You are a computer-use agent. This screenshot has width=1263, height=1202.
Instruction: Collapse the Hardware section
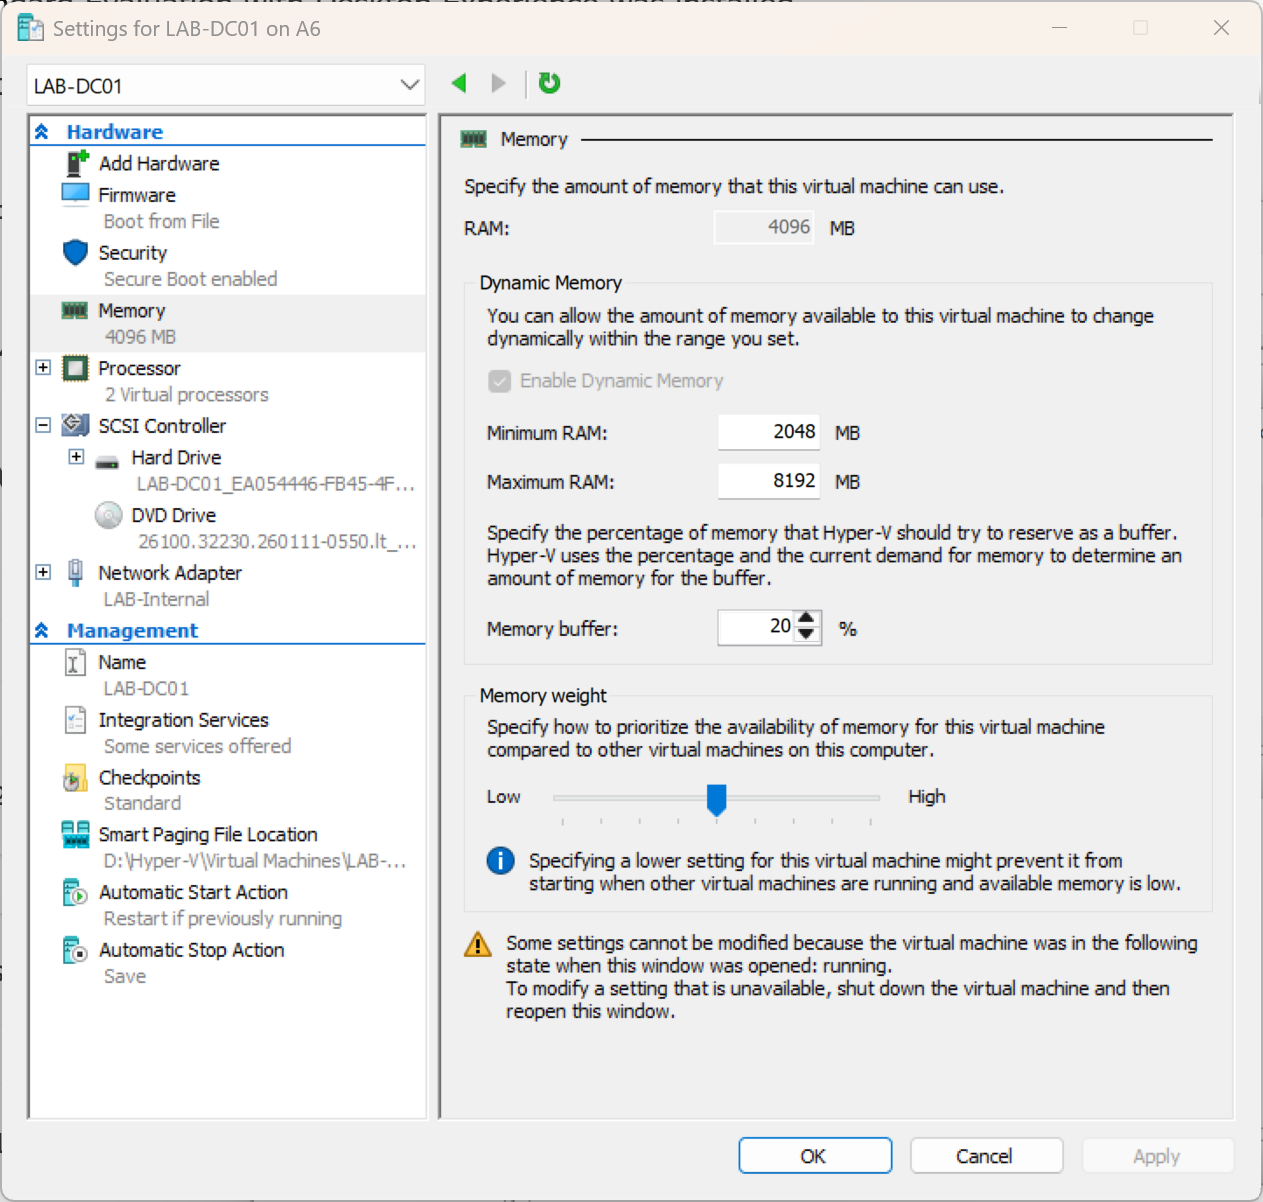(x=42, y=132)
